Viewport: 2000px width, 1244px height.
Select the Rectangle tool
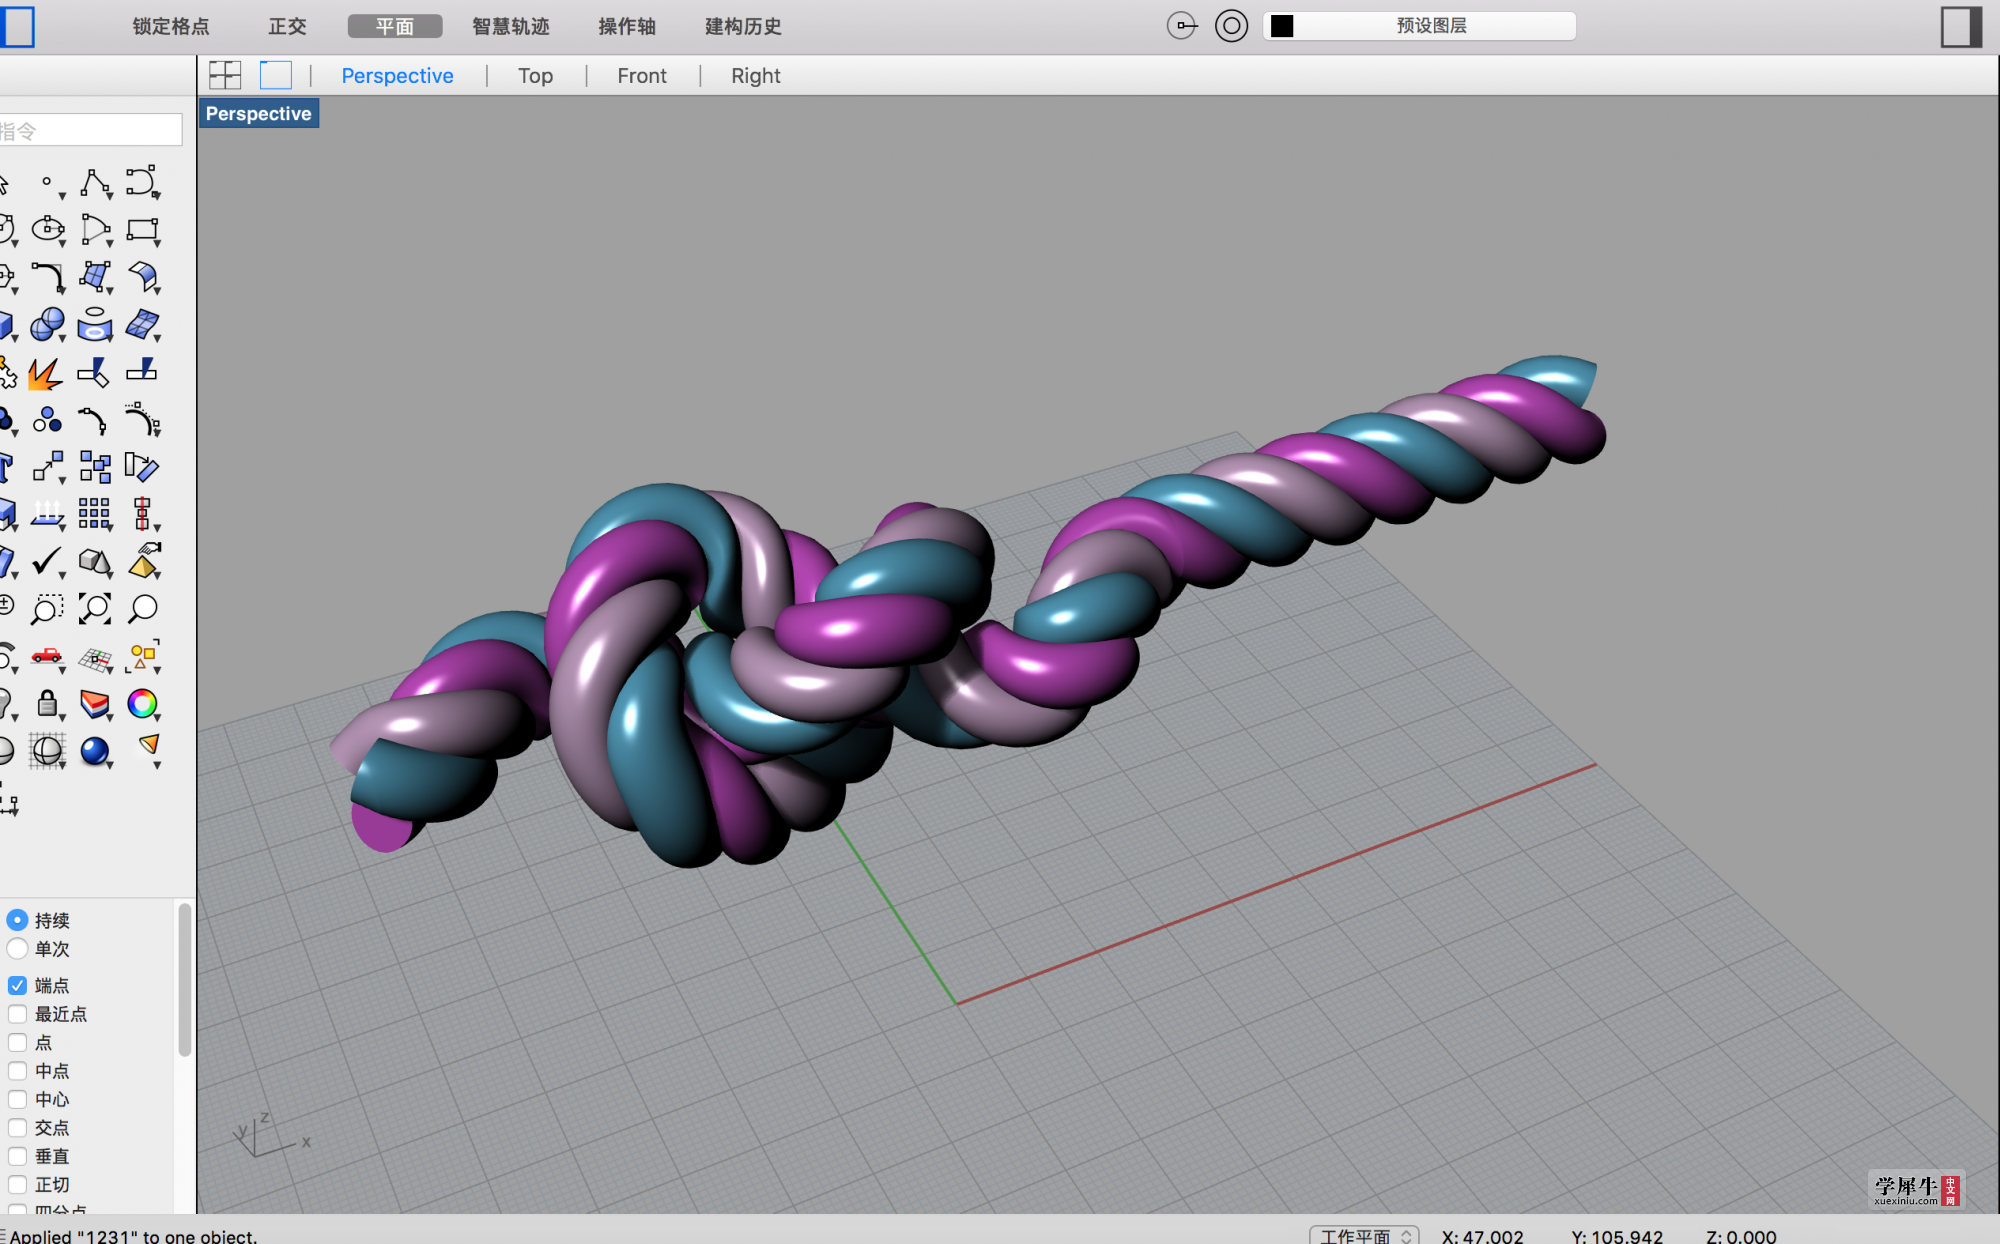(x=142, y=230)
